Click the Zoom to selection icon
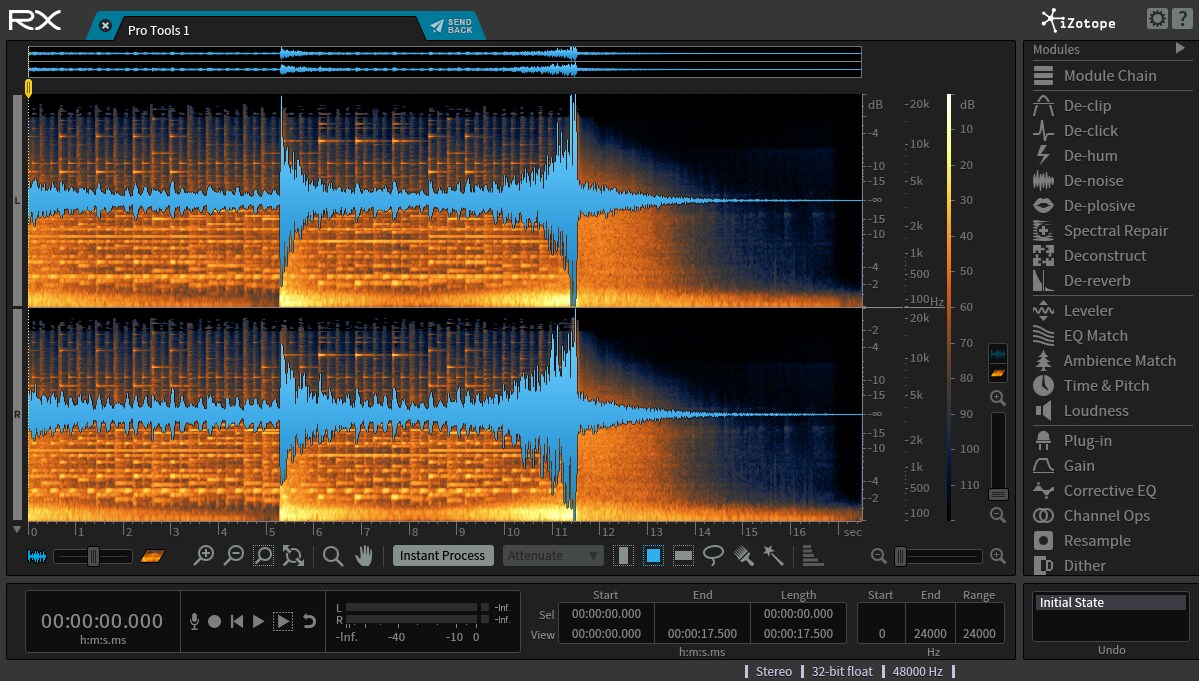This screenshot has height=681, width=1199. (263, 556)
